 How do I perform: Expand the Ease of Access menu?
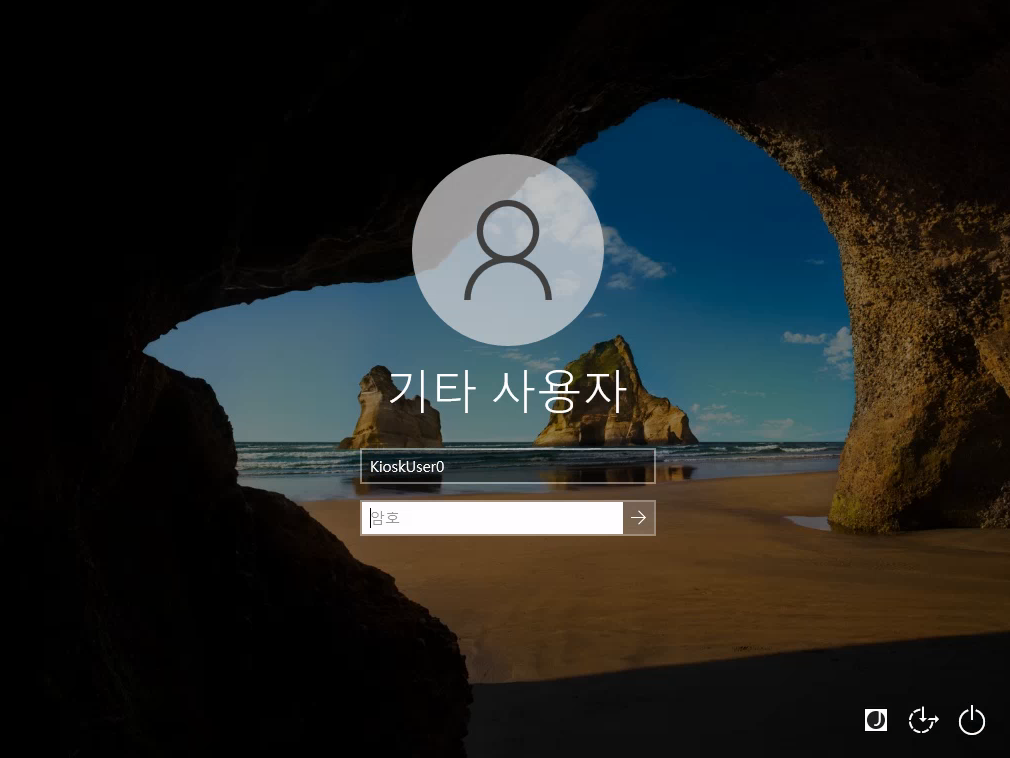click(923, 720)
